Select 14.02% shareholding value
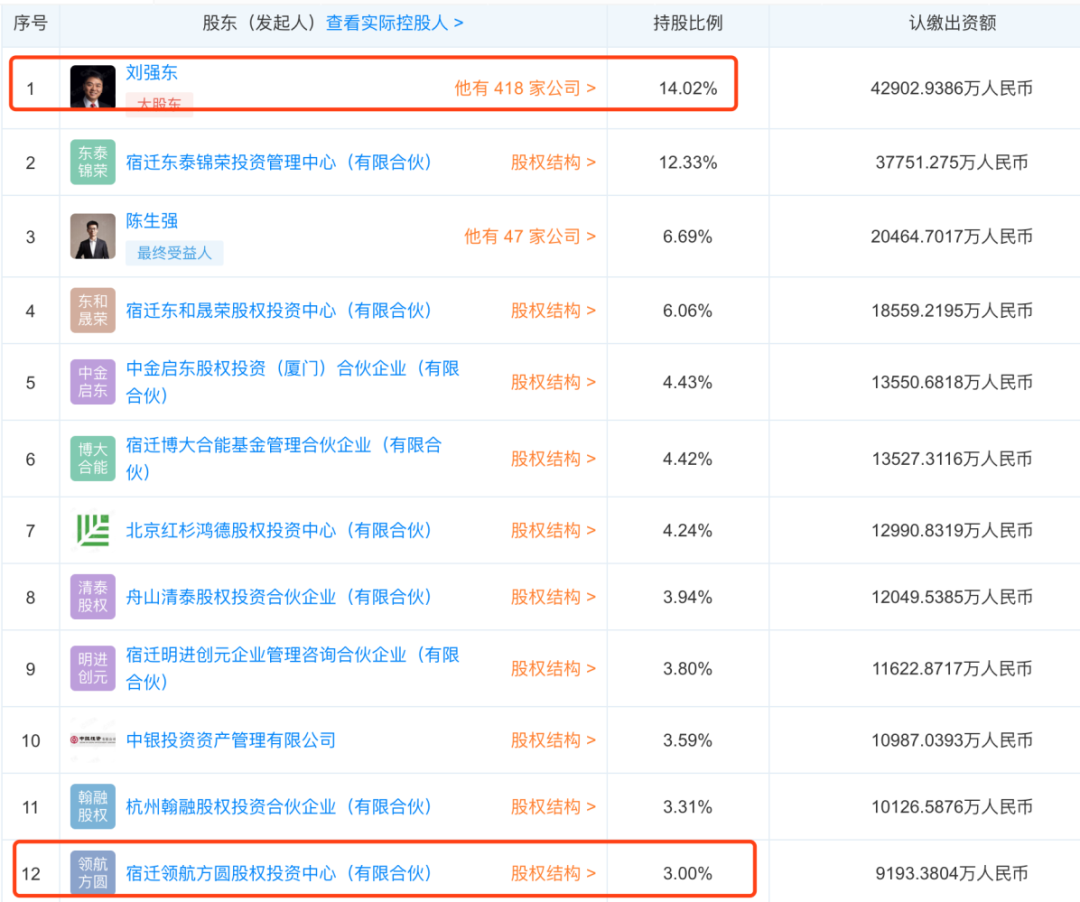1080x902 pixels. click(x=688, y=88)
